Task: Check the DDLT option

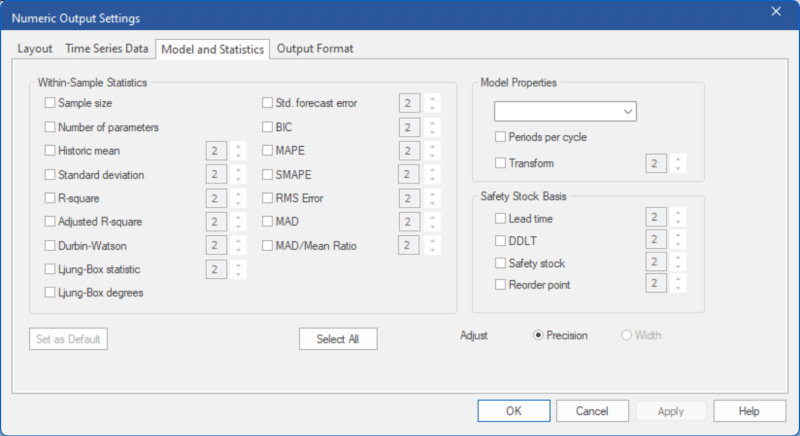Action: 501,240
